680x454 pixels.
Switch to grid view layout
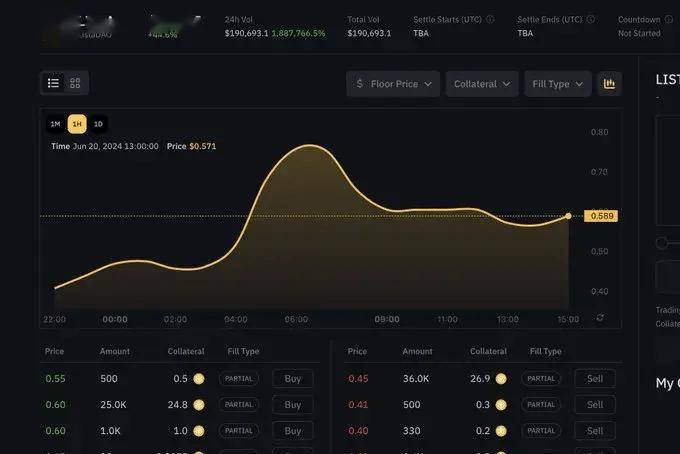75,83
